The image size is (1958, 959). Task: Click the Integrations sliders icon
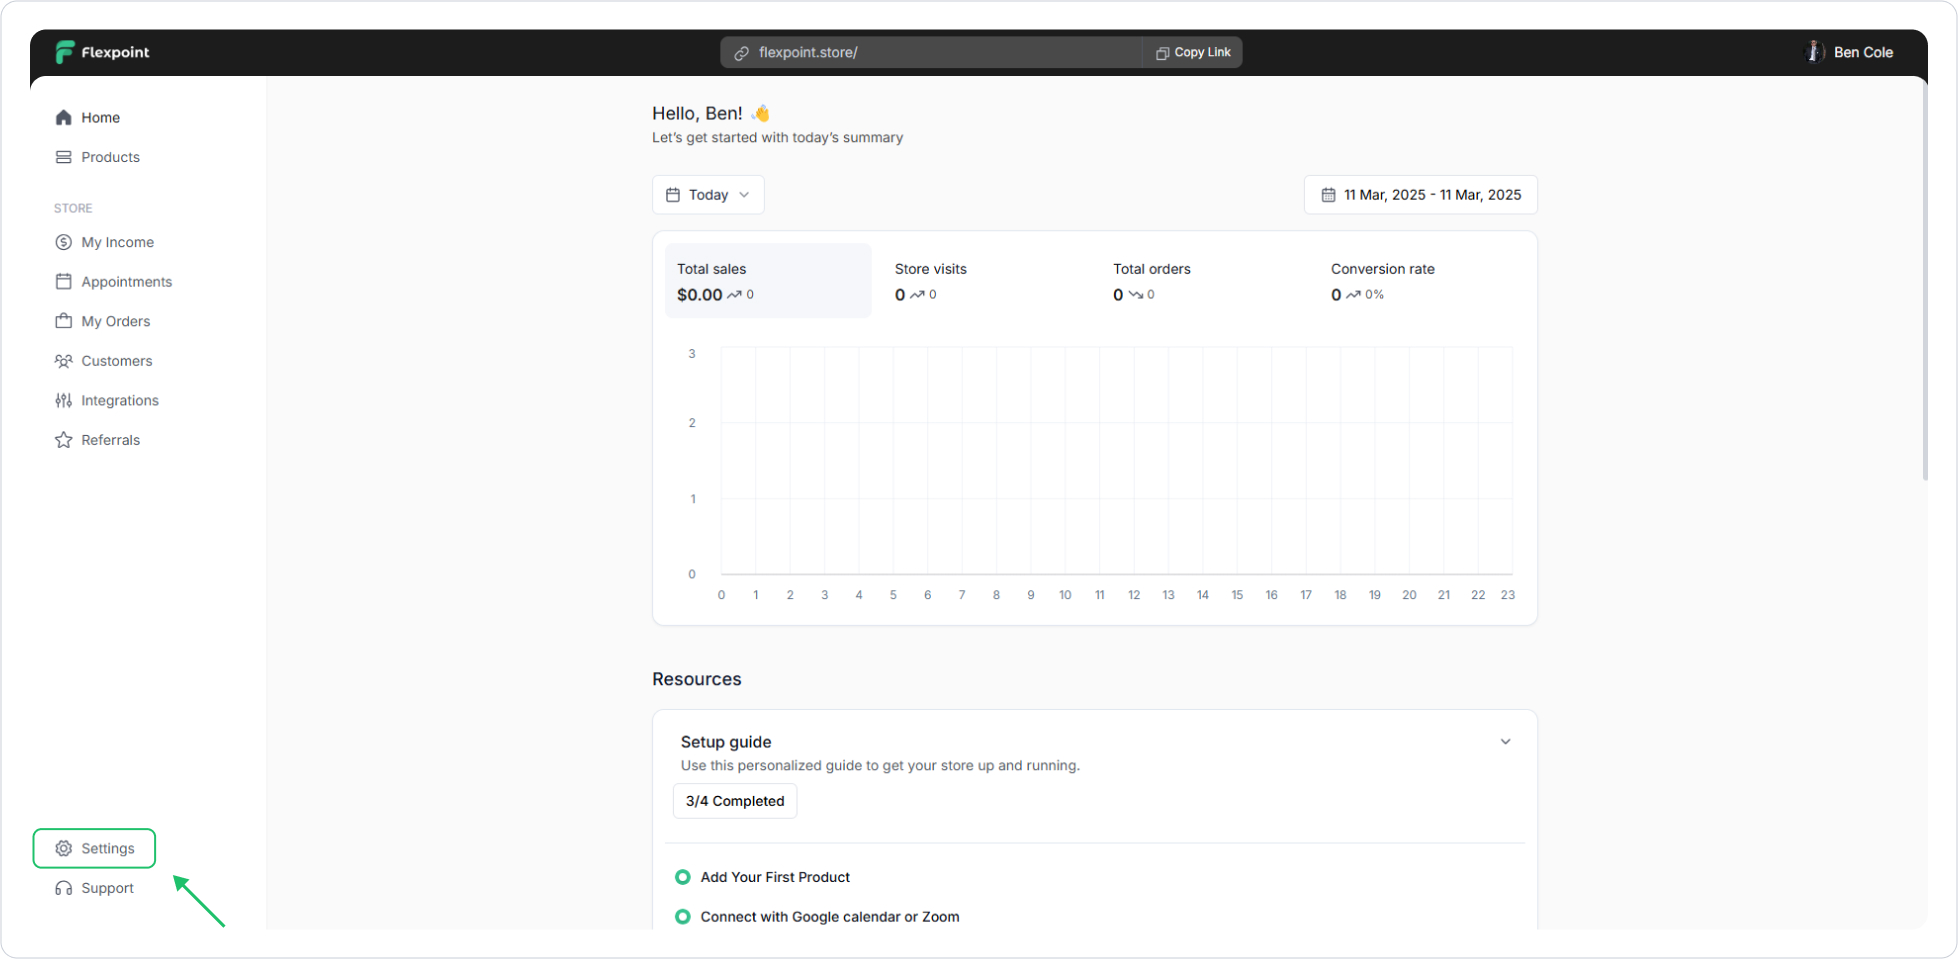[64, 400]
